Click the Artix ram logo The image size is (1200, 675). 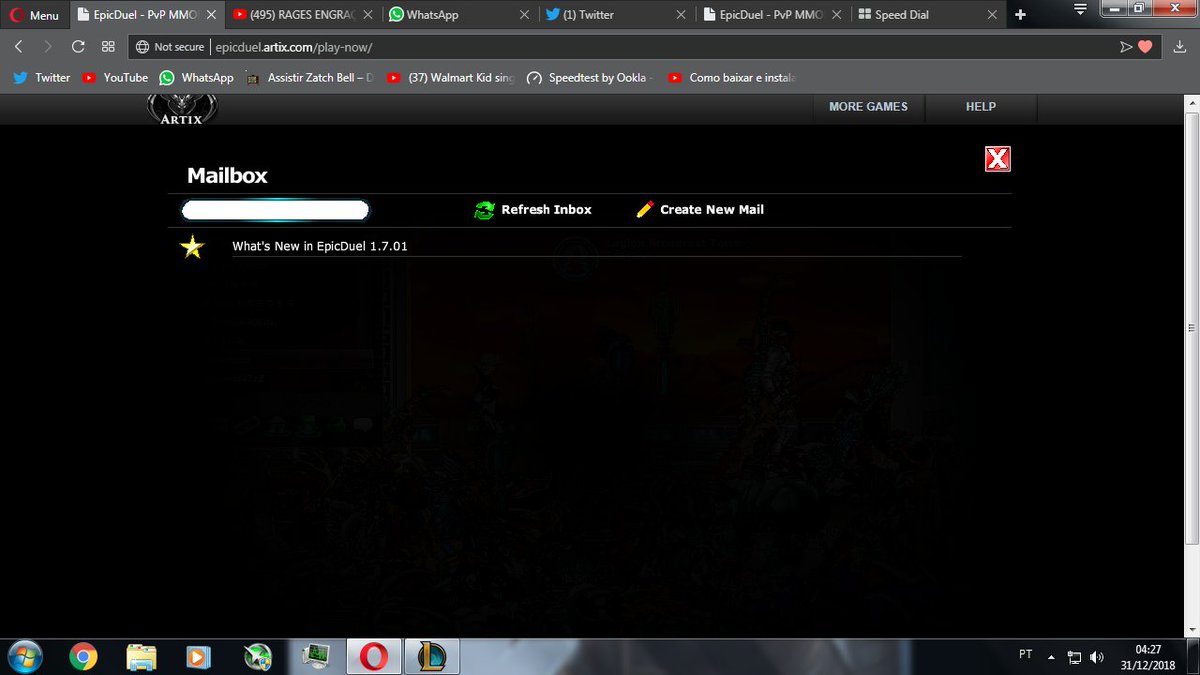pyautogui.click(x=180, y=110)
